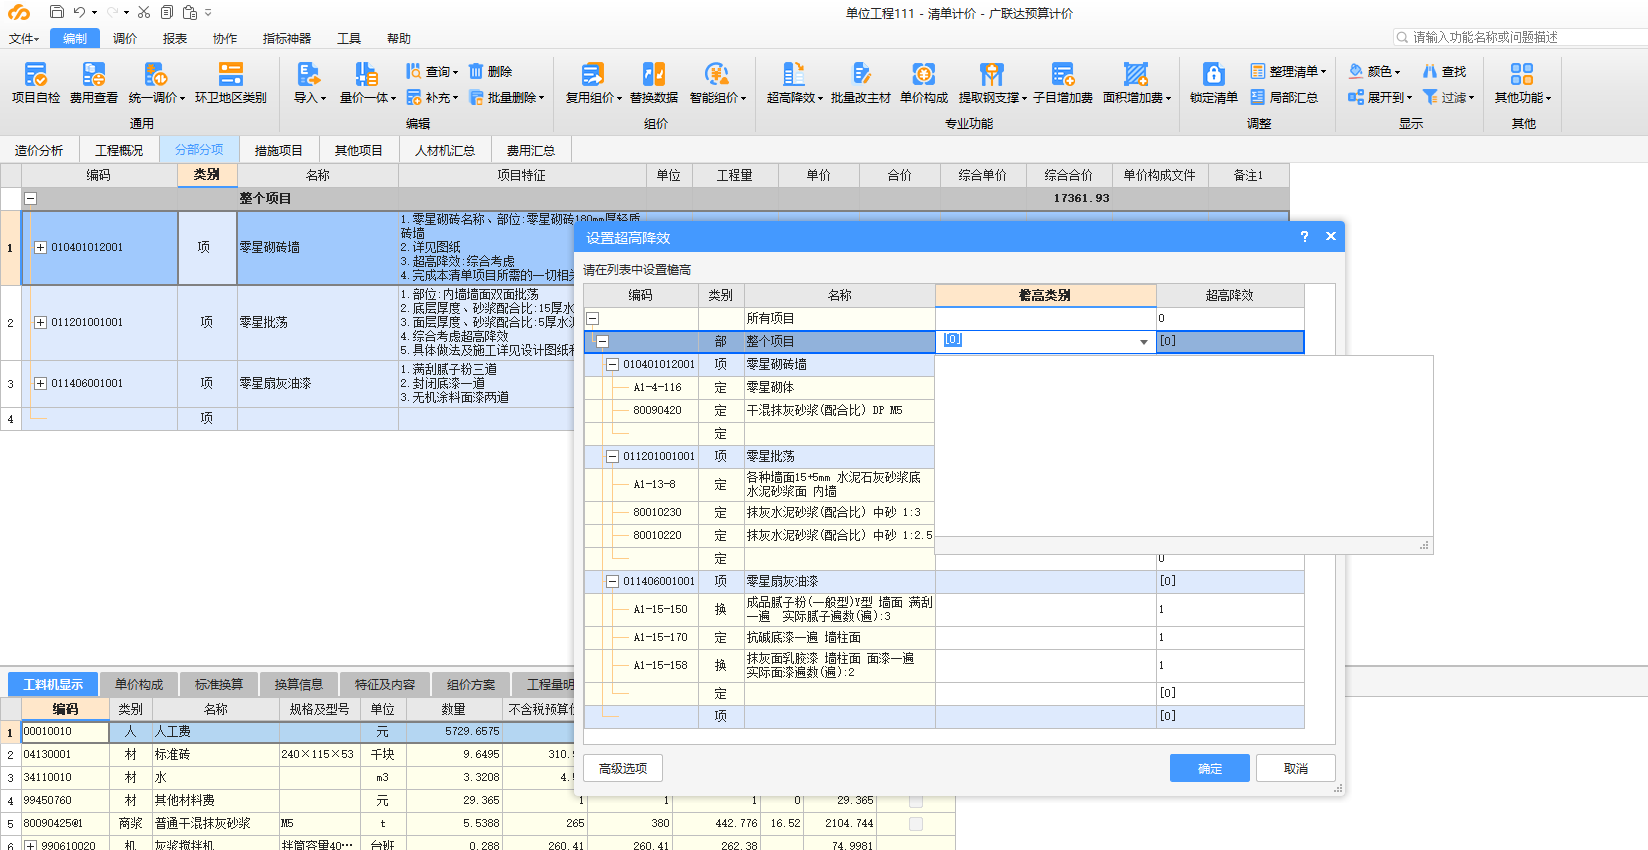Click the 项目自检 project self-check icon

pyautogui.click(x=36, y=74)
